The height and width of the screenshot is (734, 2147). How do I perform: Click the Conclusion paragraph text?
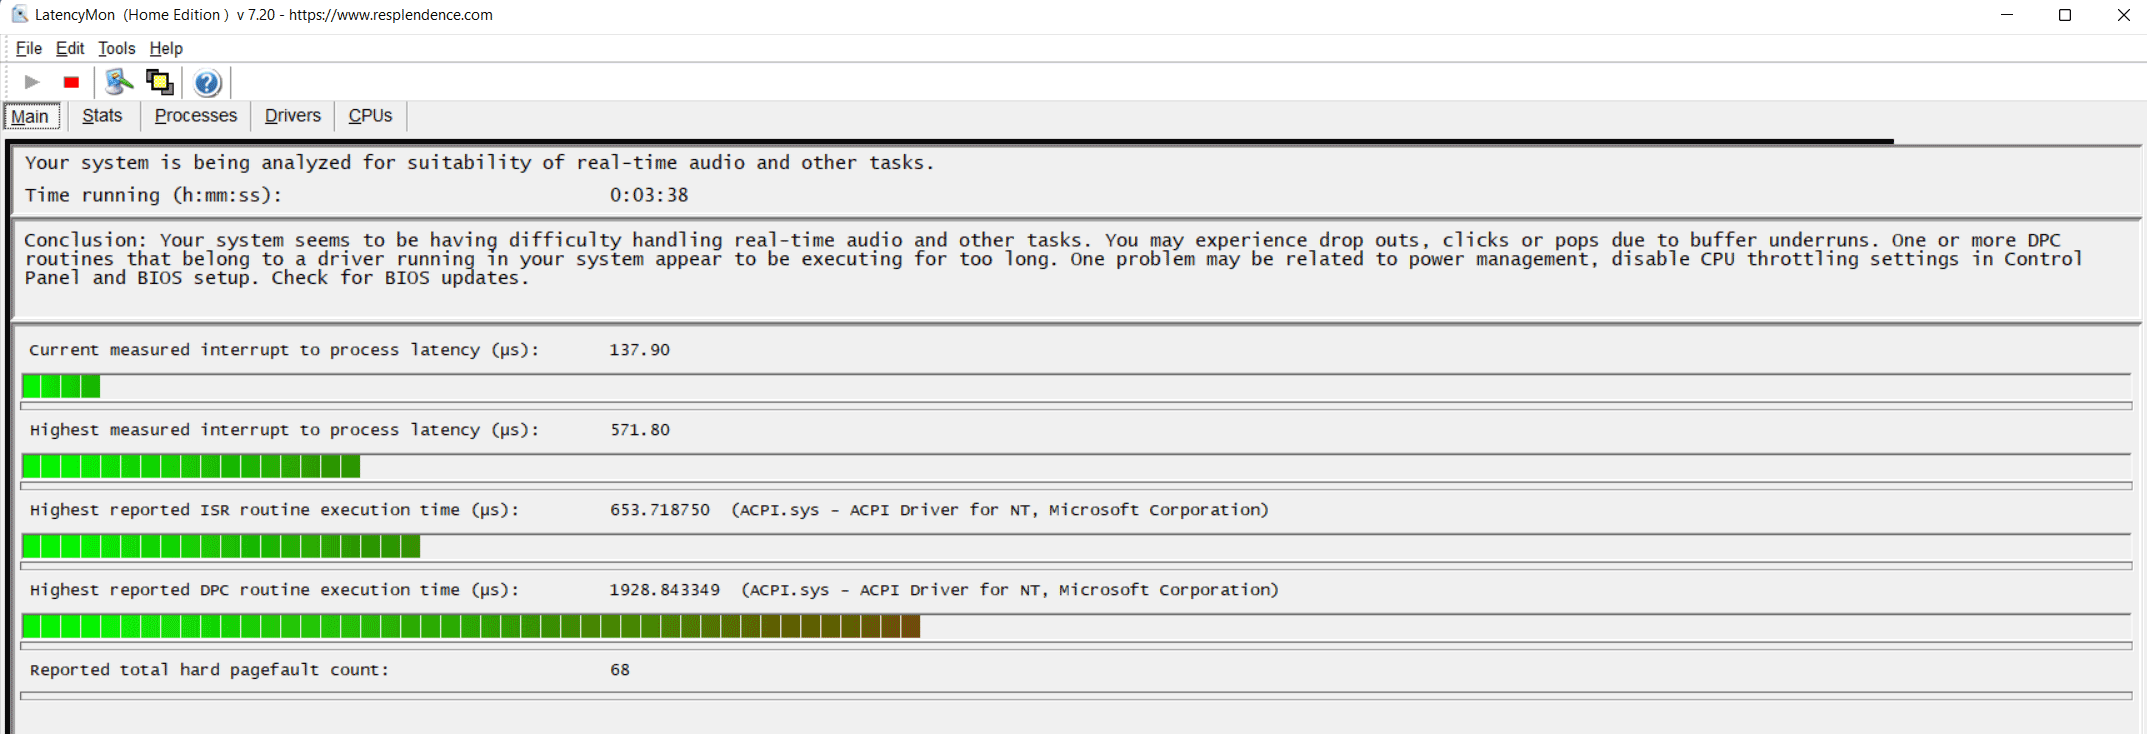[x=1053, y=259]
